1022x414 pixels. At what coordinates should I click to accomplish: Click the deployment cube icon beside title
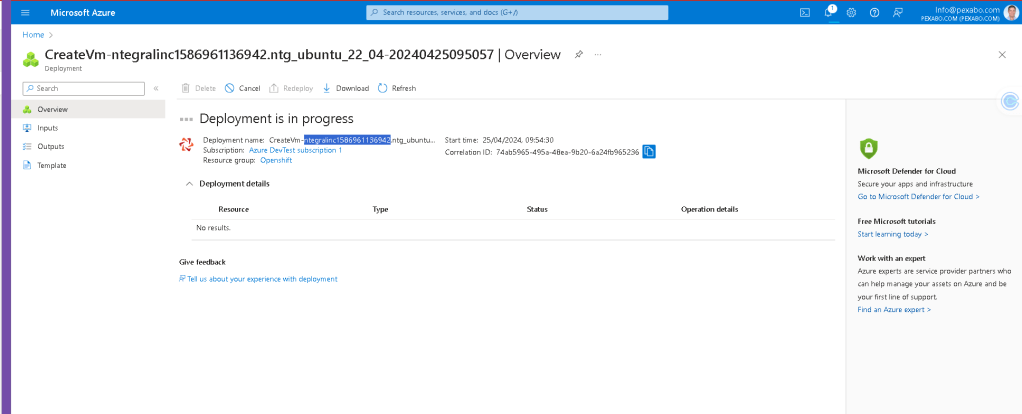[31, 59]
